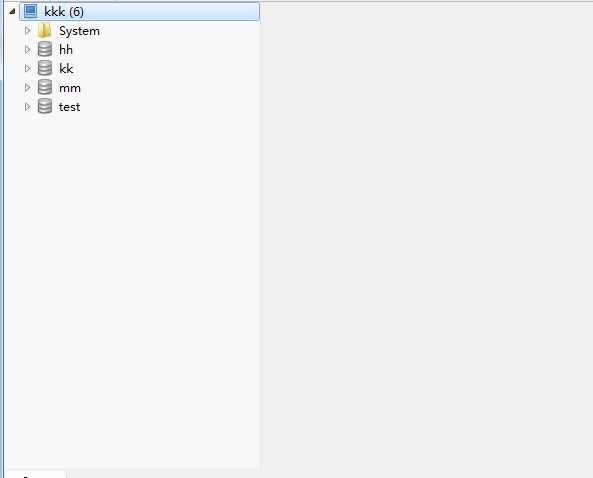Viewport: 593px width, 478px height.
Task: Select the mm database label
Action: (x=70, y=88)
